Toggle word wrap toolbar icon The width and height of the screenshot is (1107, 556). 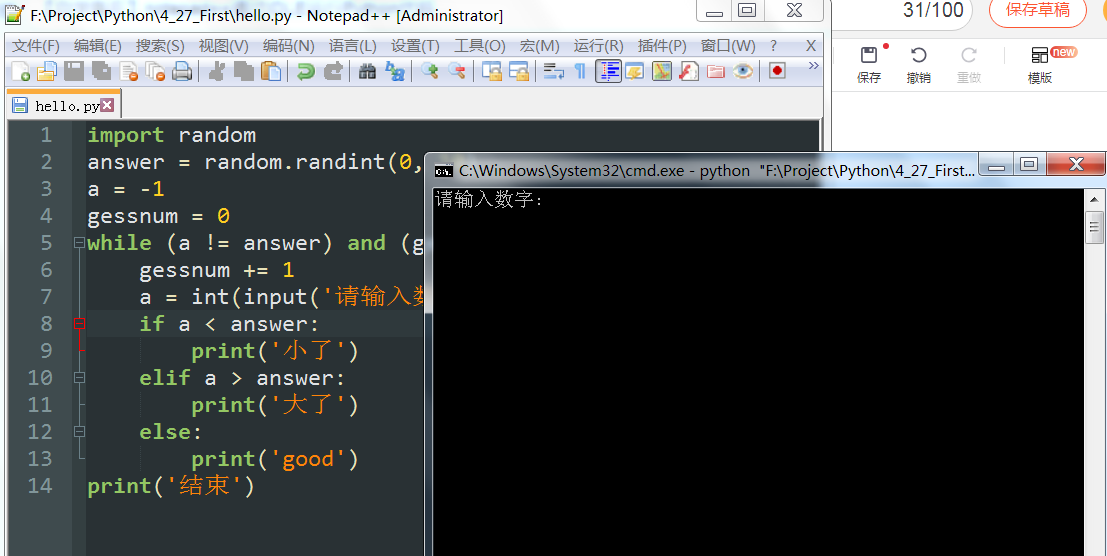pyautogui.click(x=554, y=71)
